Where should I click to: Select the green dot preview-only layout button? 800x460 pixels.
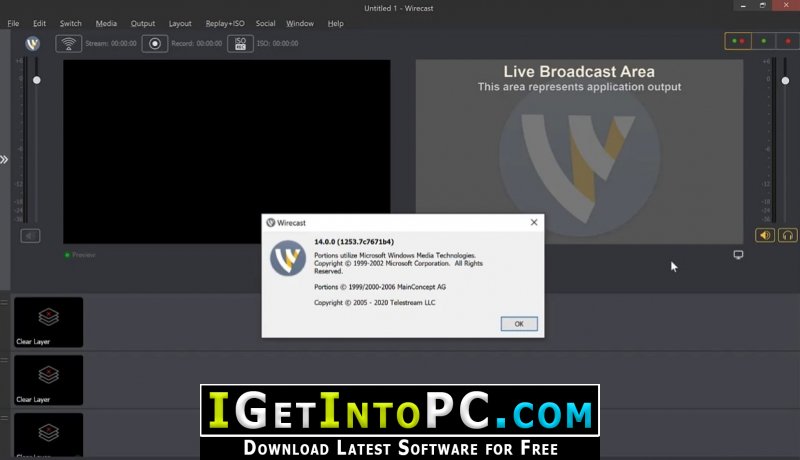pos(763,41)
